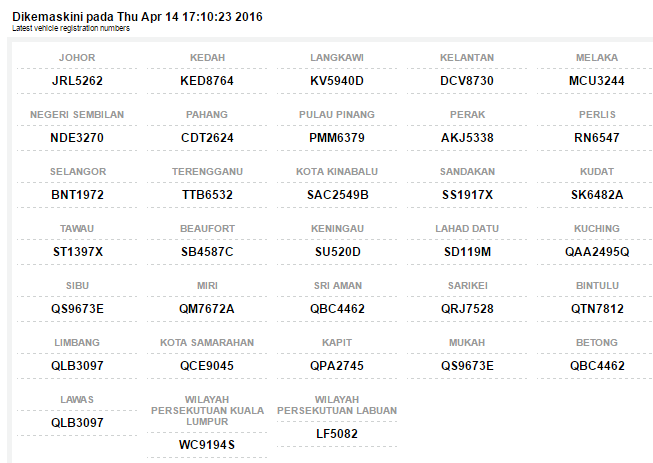
Task: Select Kelantan plate DCV8730
Action: pyautogui.click(x=467, y=81)
